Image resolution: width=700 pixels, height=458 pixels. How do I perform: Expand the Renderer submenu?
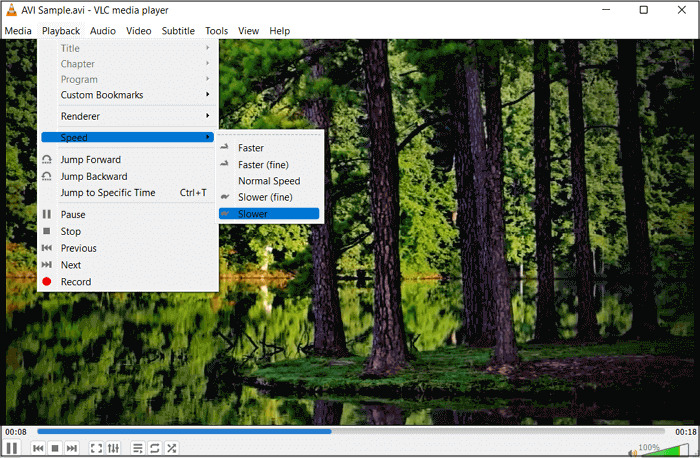tap(127, 116)
